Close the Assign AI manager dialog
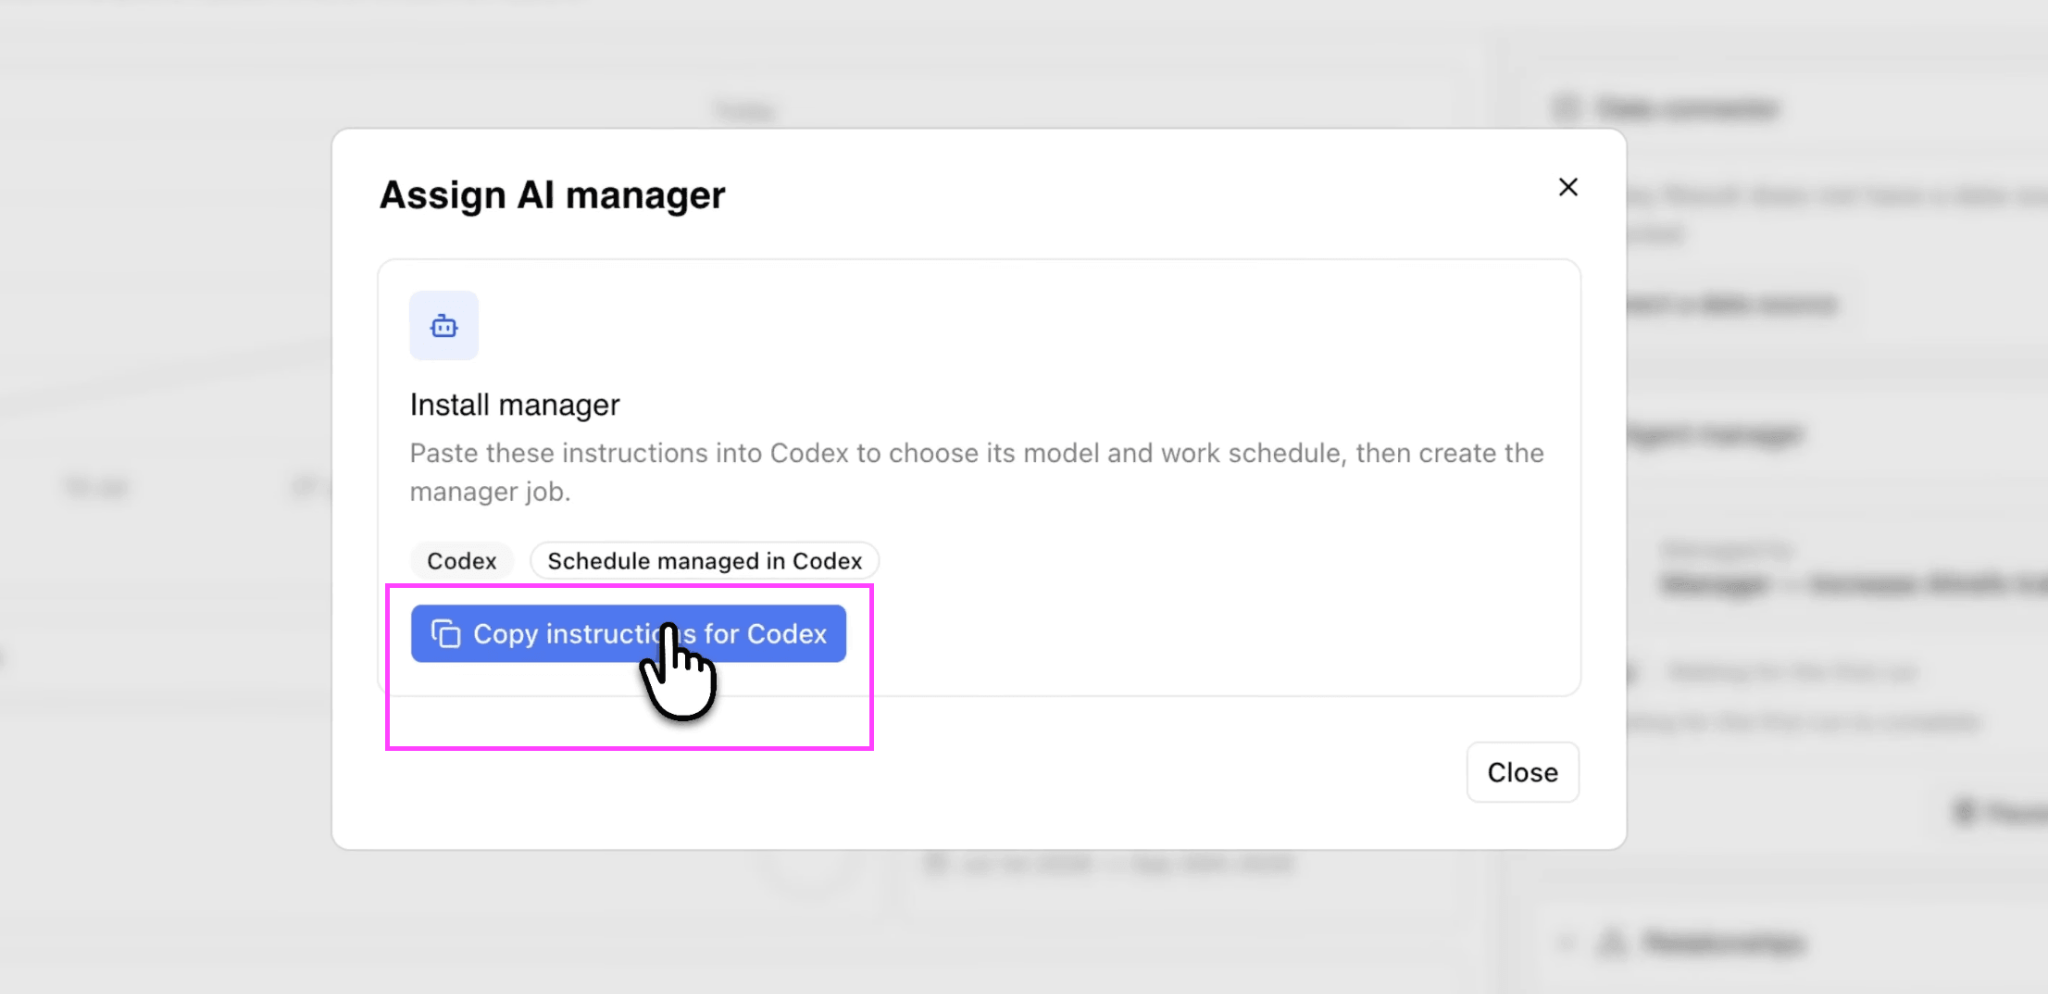 coord(1522,772)
